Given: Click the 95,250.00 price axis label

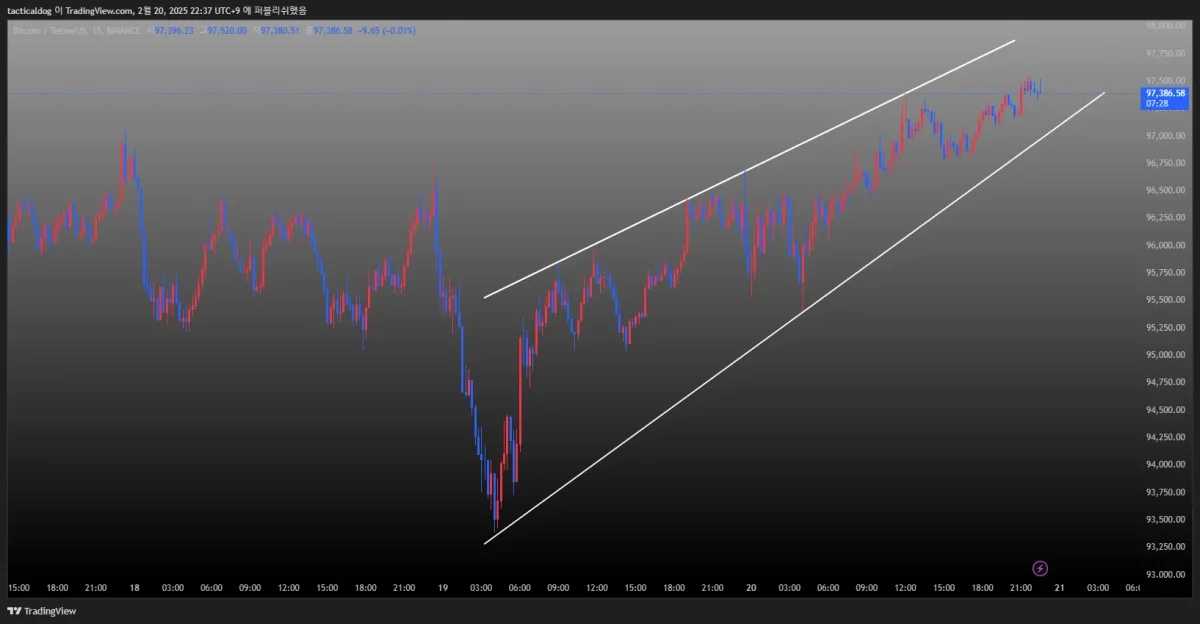Looking at the screenshot, I should 1165,327.
